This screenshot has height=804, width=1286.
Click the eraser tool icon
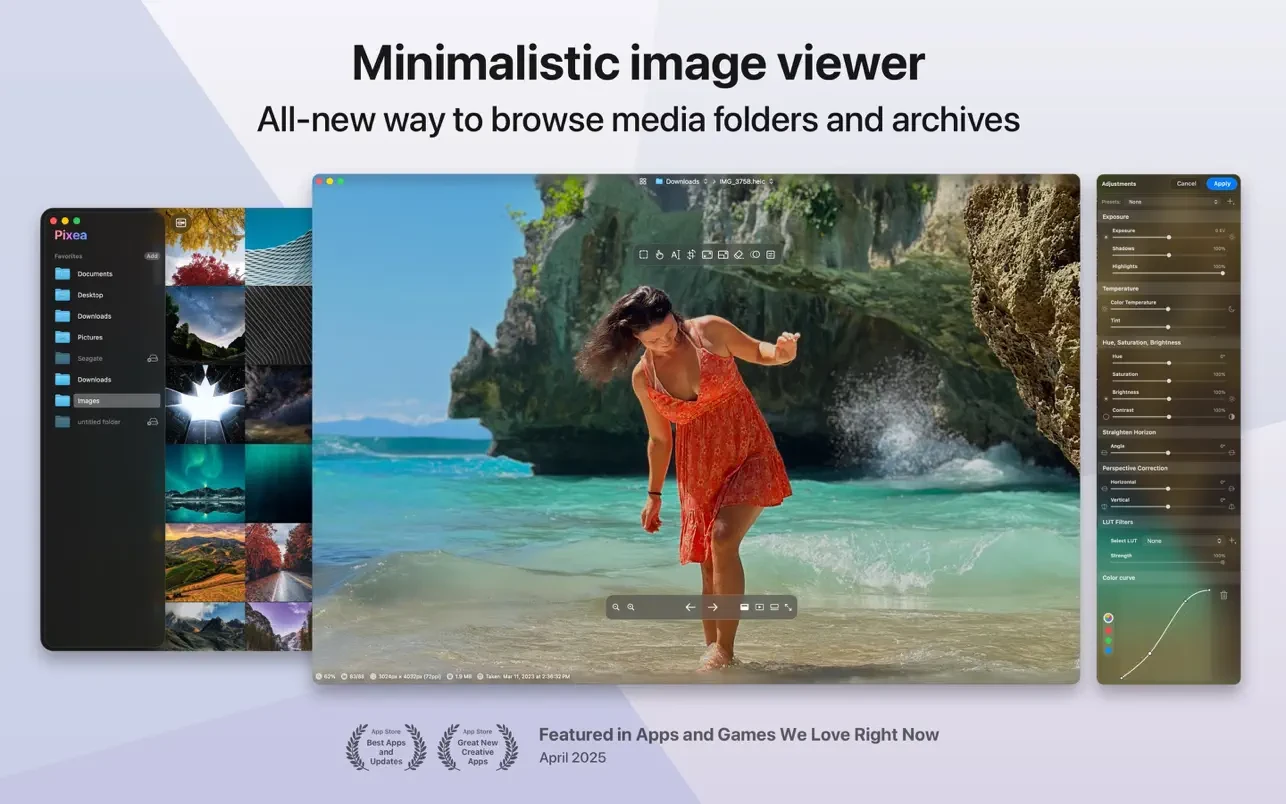739,255
